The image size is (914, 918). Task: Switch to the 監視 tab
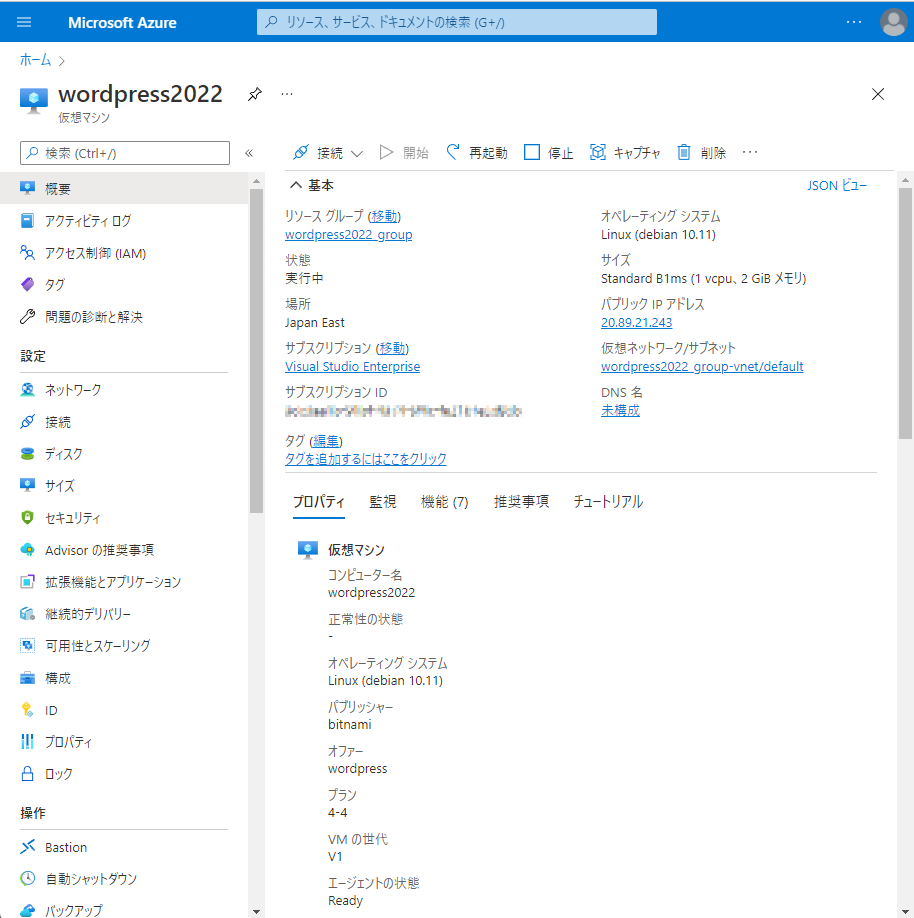(x=383, y=502)
